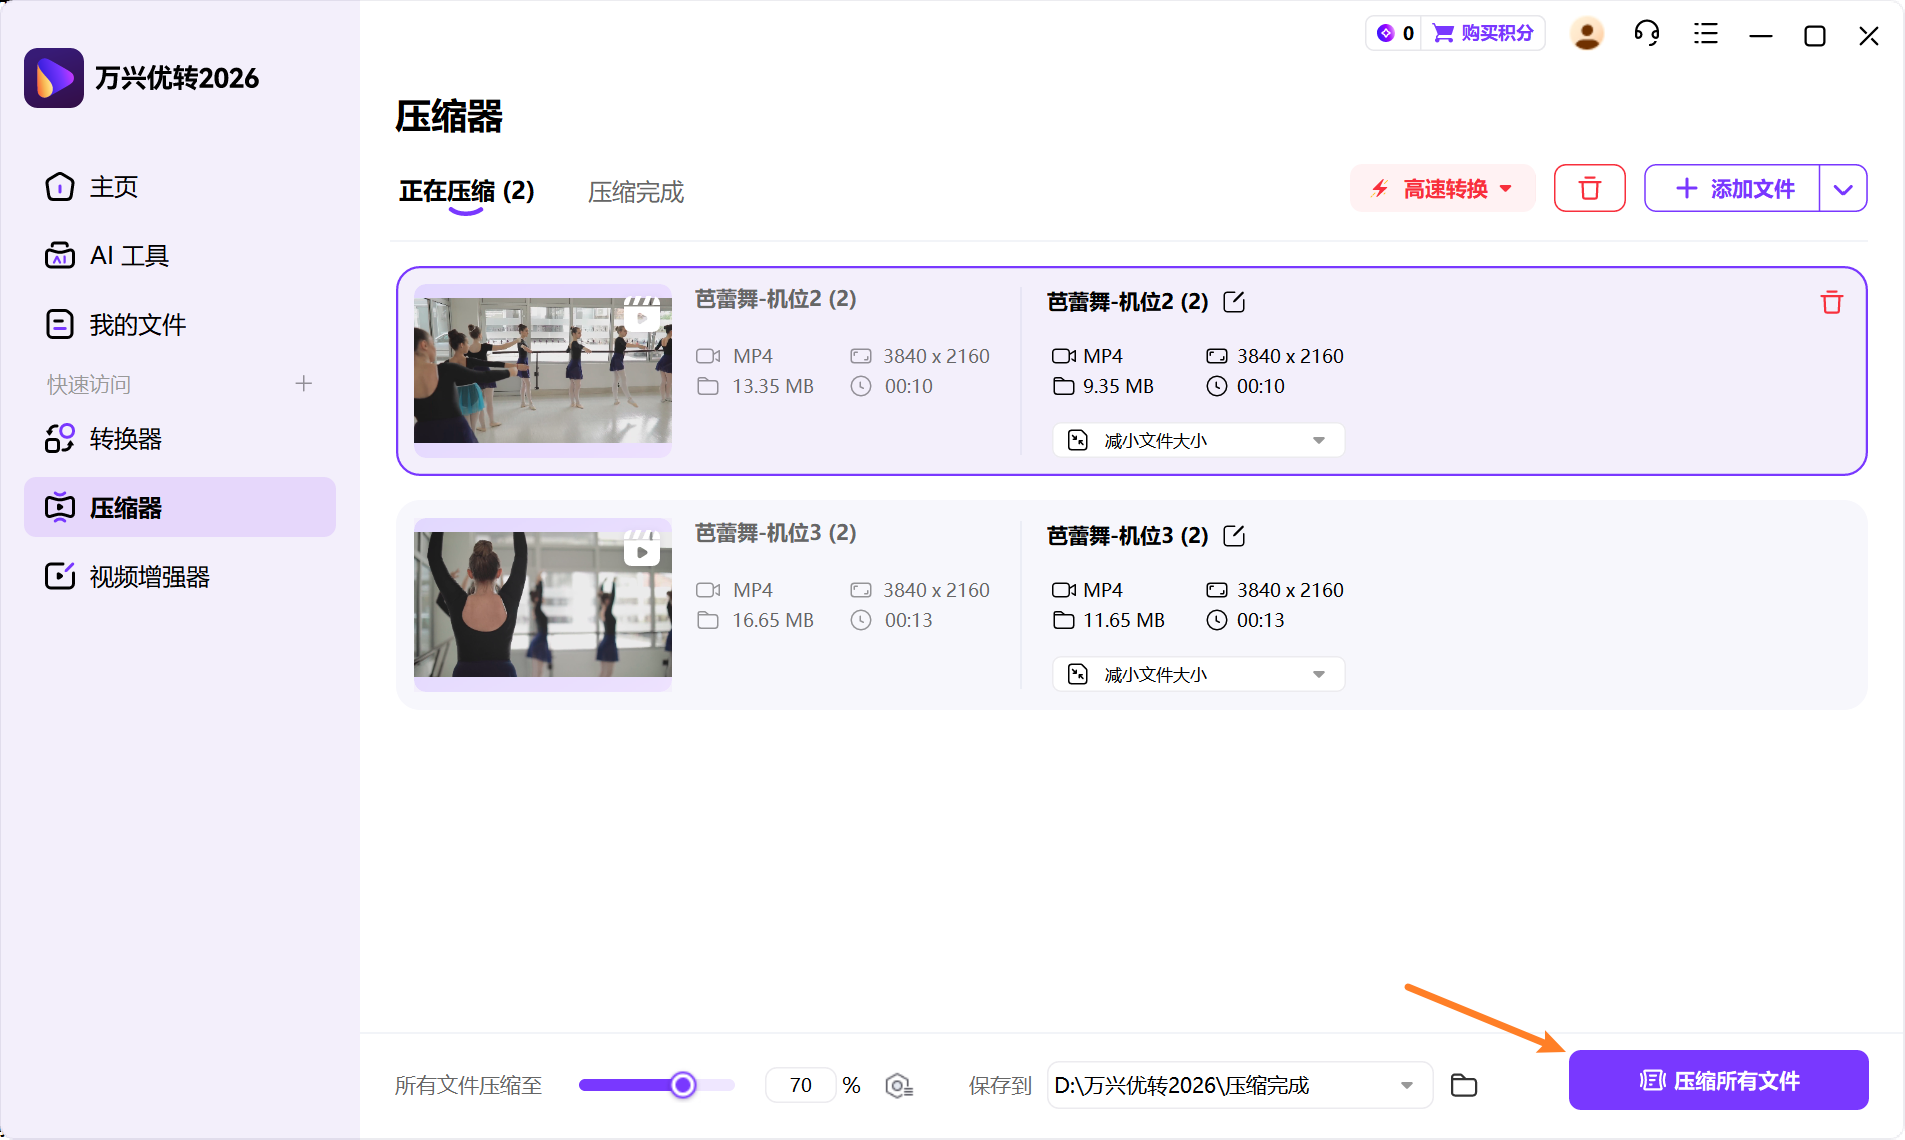Viewport: 1905px width, 1140px height.
Task: Open the 高速转换 dropdown
Action: 1442,188
